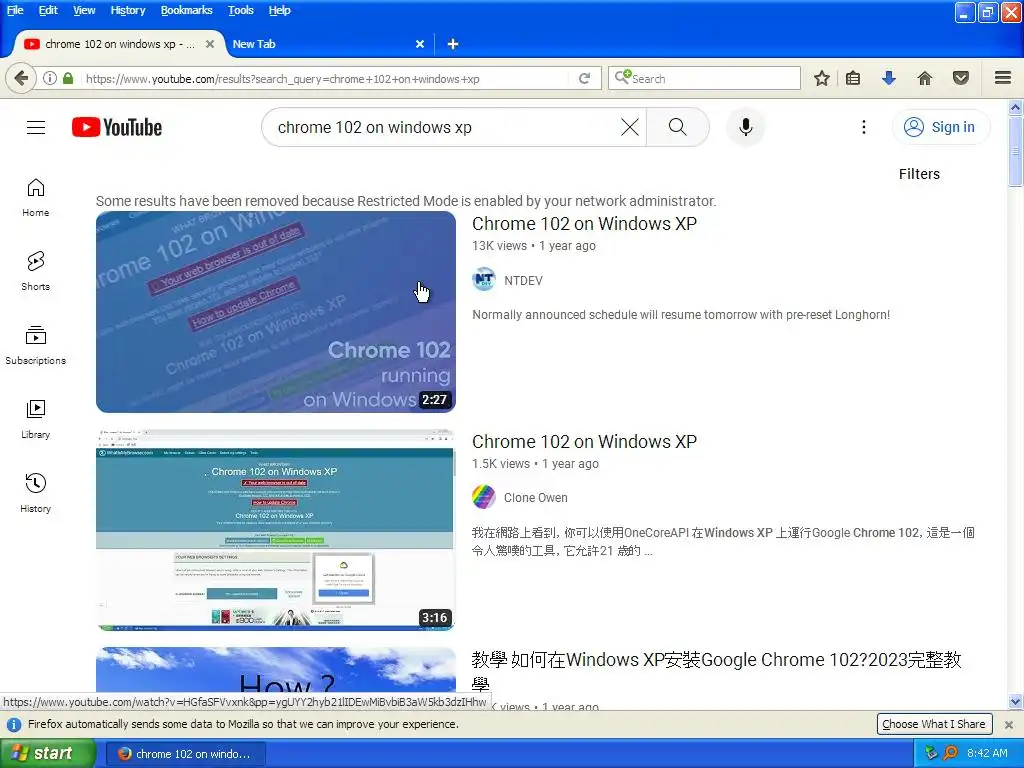Clear the YouTube search query with X
The height and width of the screenshot is (768, 1024).
(x=630, y=127)
